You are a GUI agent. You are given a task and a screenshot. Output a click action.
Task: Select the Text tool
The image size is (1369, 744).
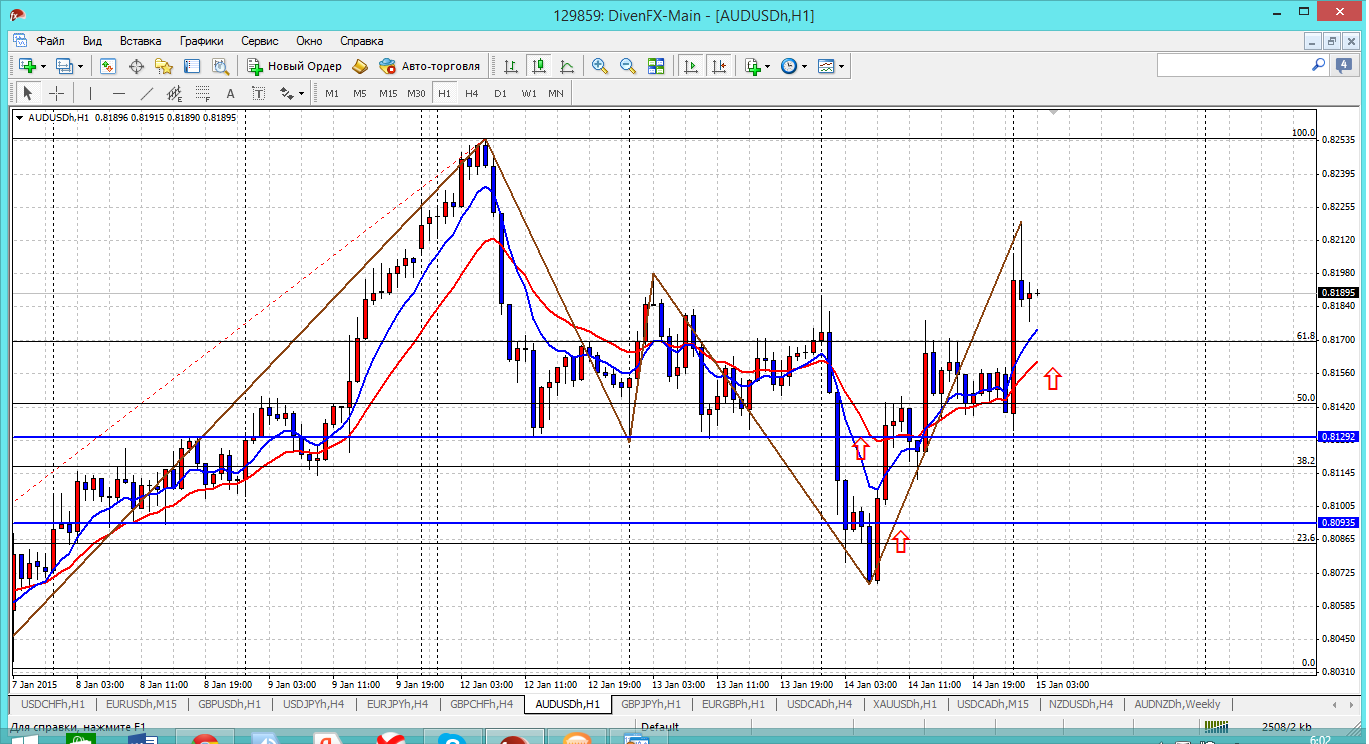point(231,93)
